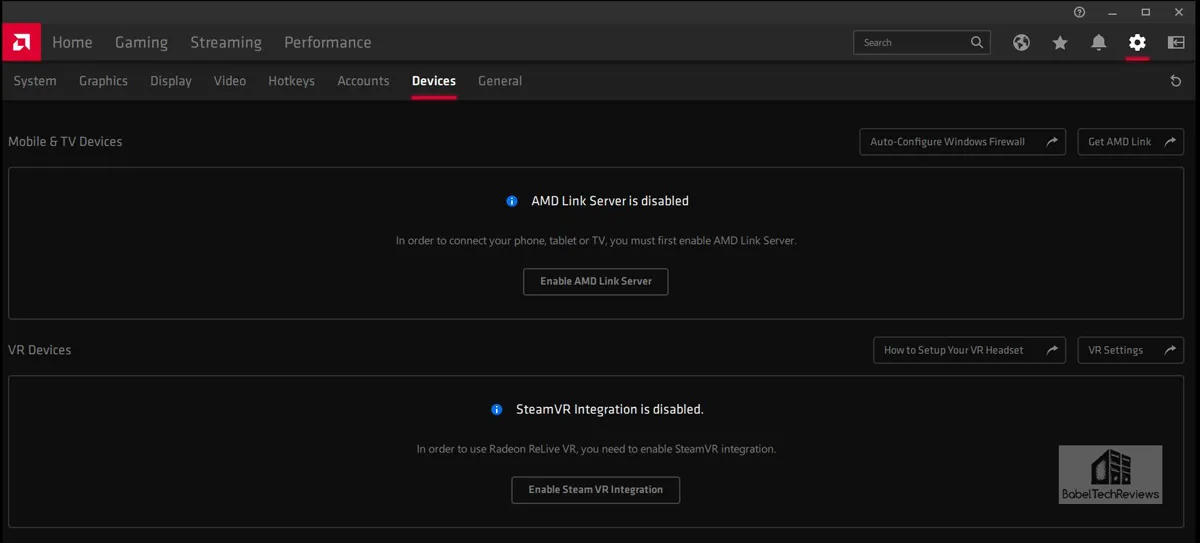
Task: Open VR Settings button
Action: [1131, 350]
